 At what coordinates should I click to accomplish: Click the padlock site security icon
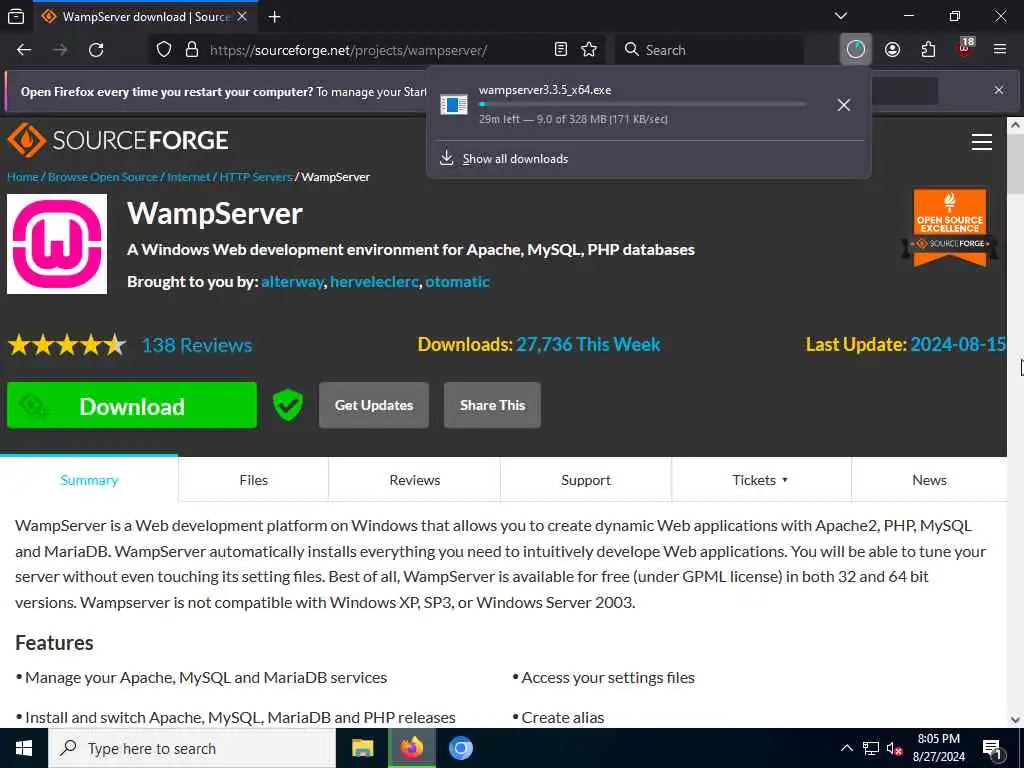click(x=191, y=50)
